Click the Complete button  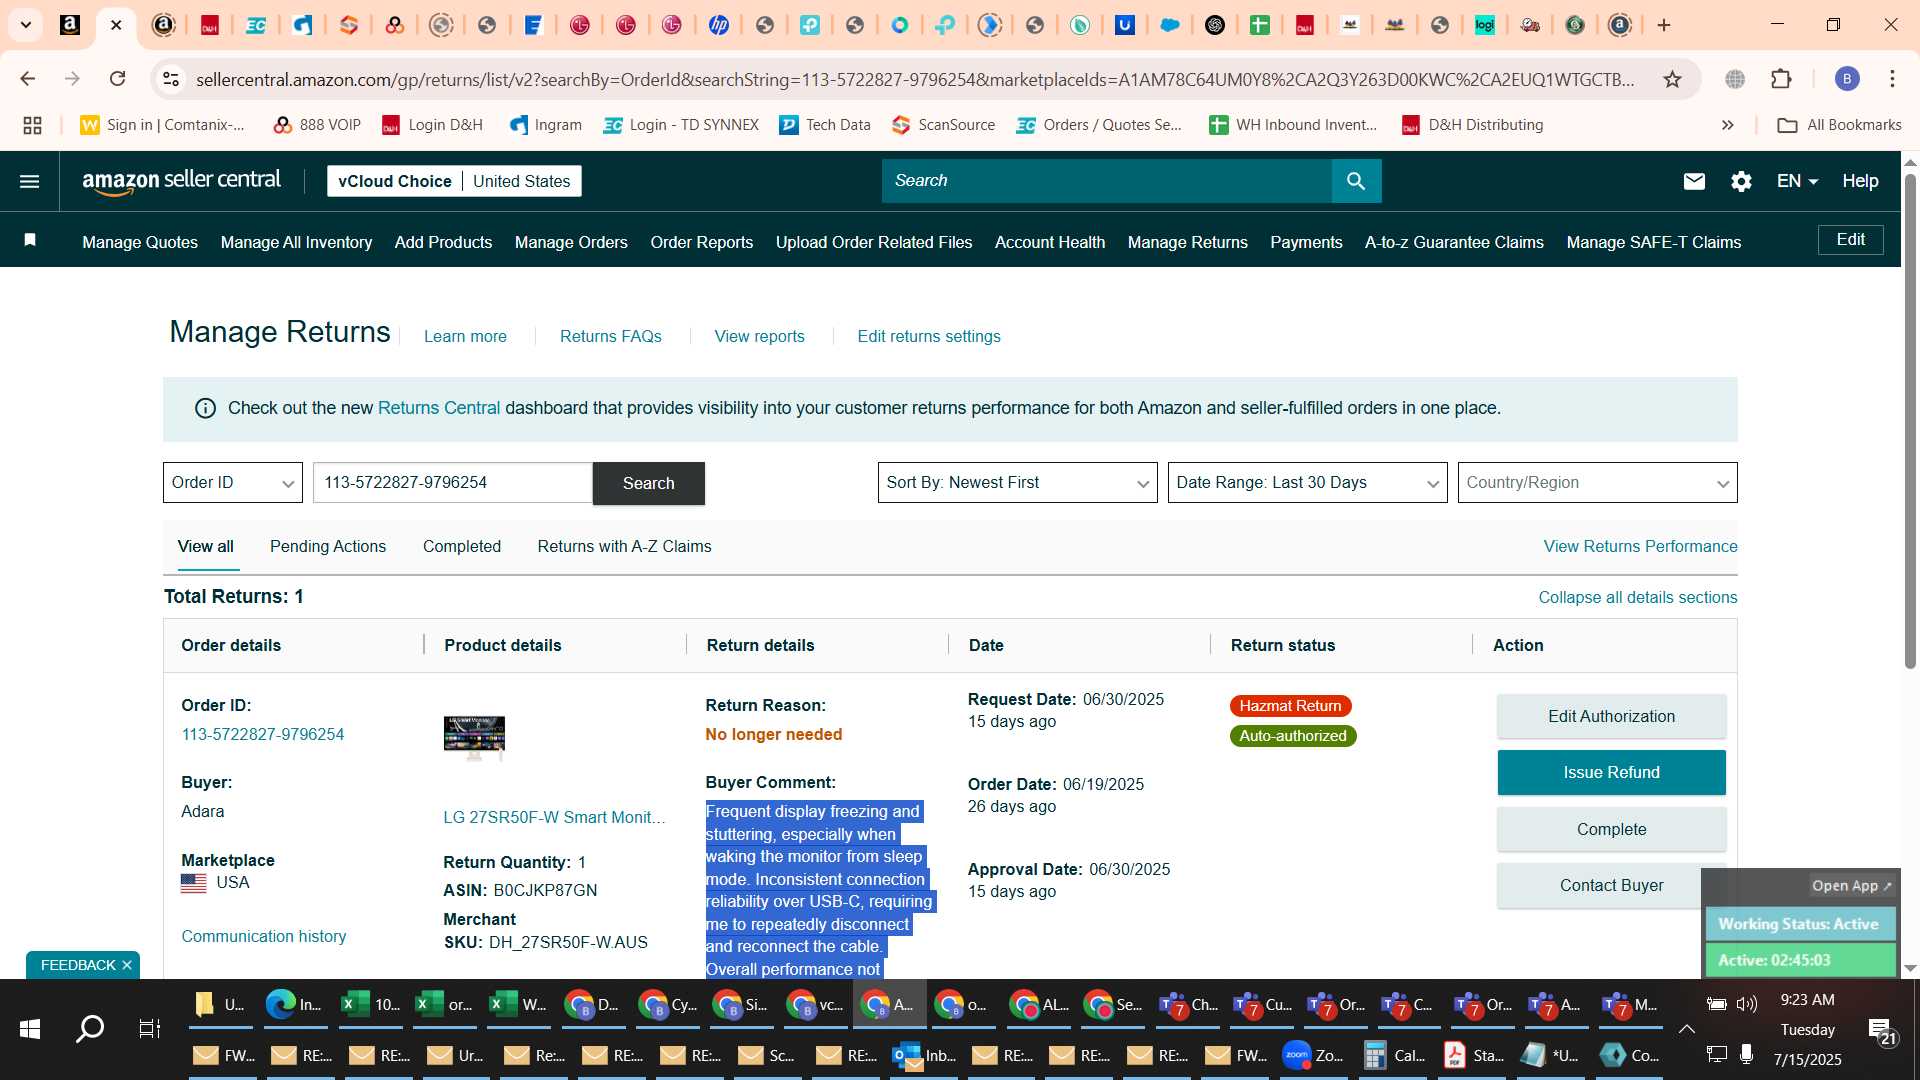tap(1611, 829)
